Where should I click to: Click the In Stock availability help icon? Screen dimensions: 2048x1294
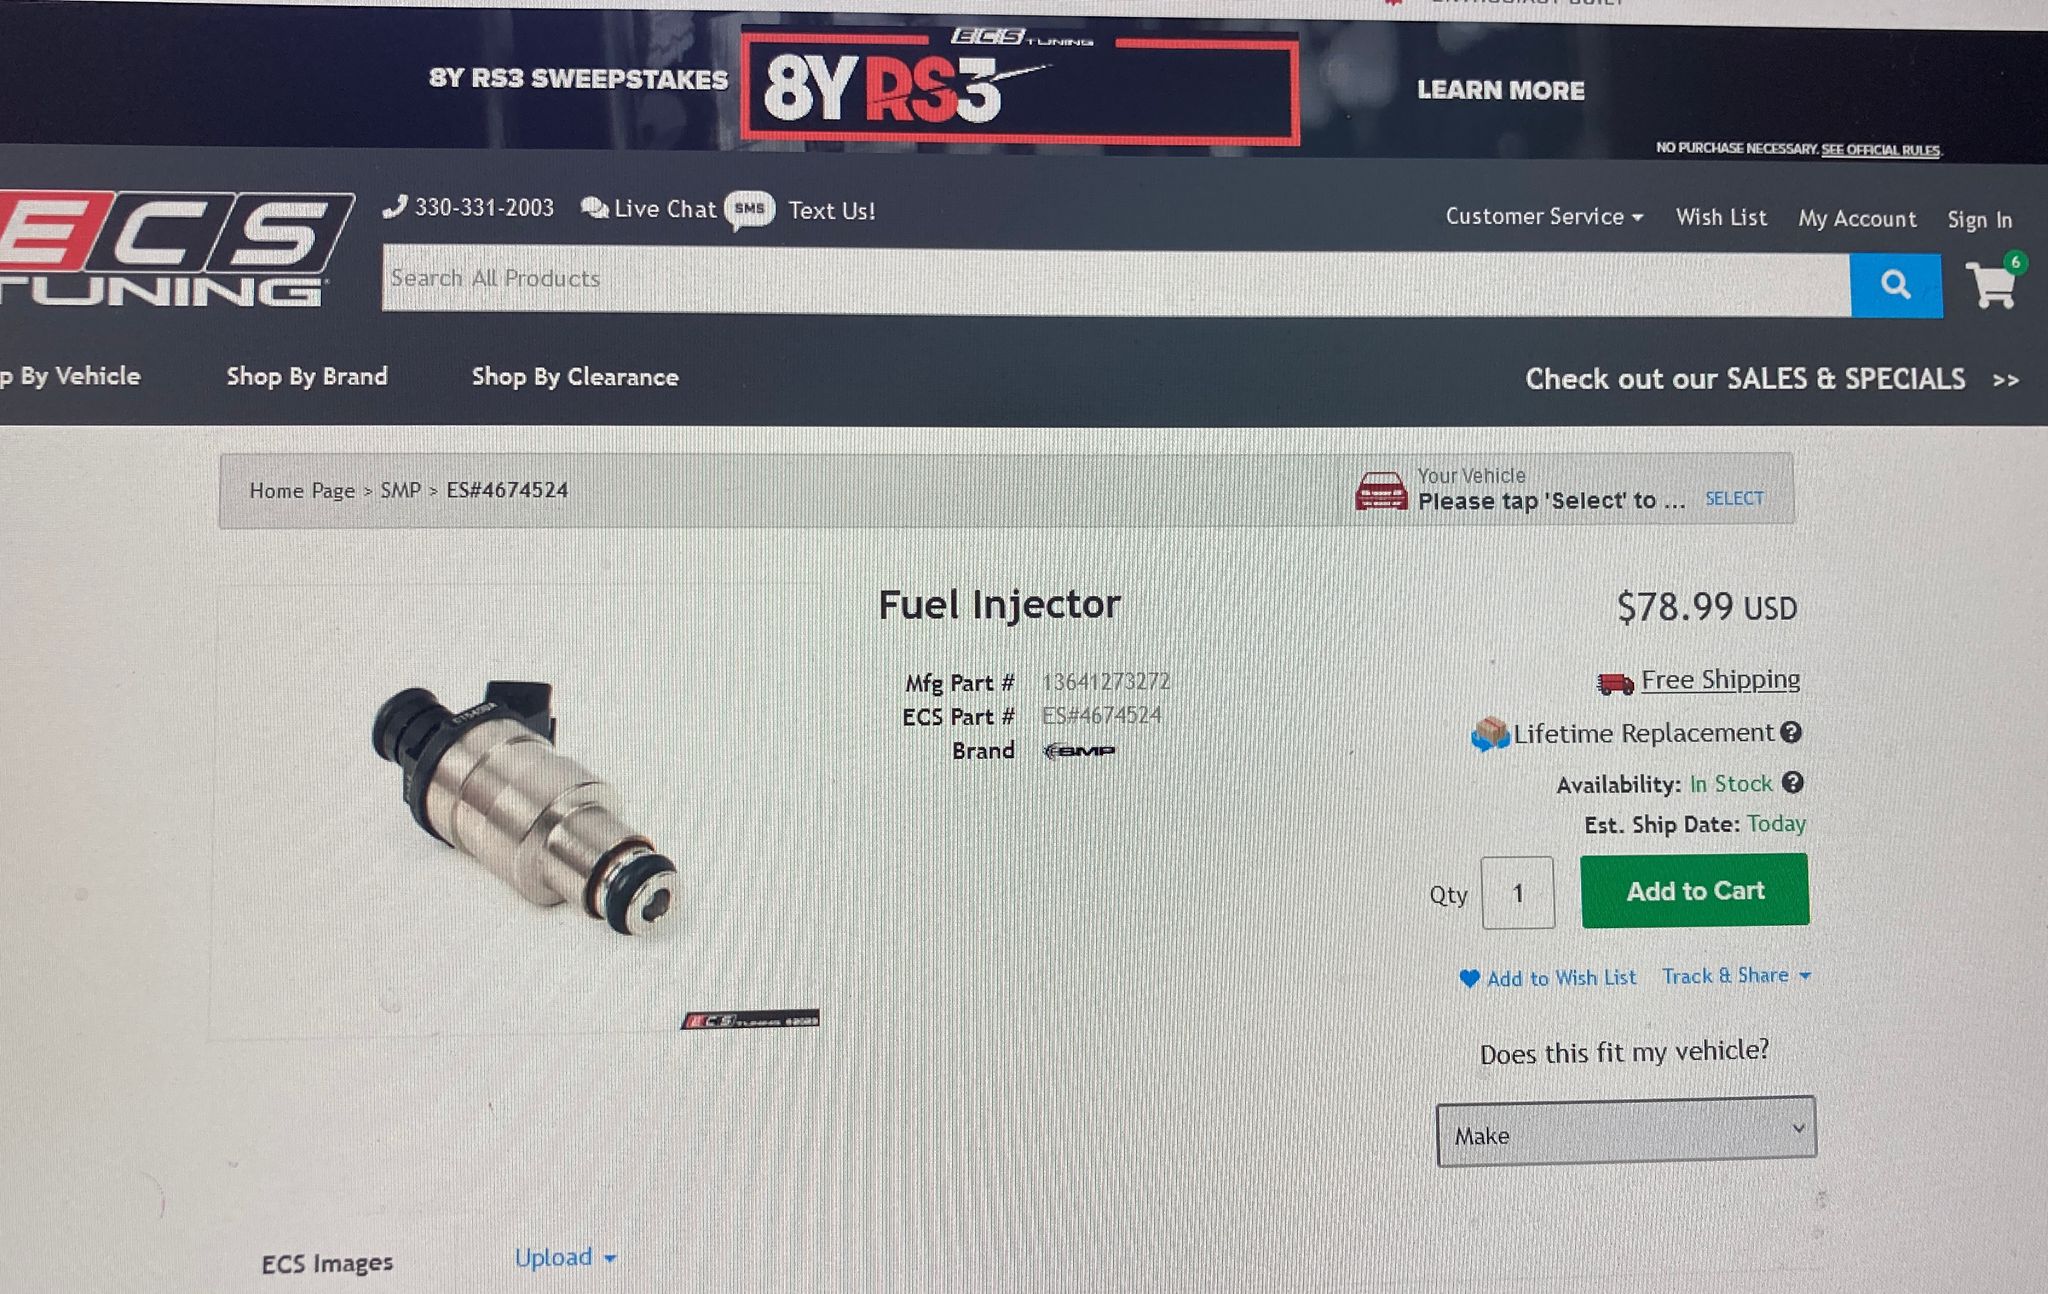coord(1793,783)
